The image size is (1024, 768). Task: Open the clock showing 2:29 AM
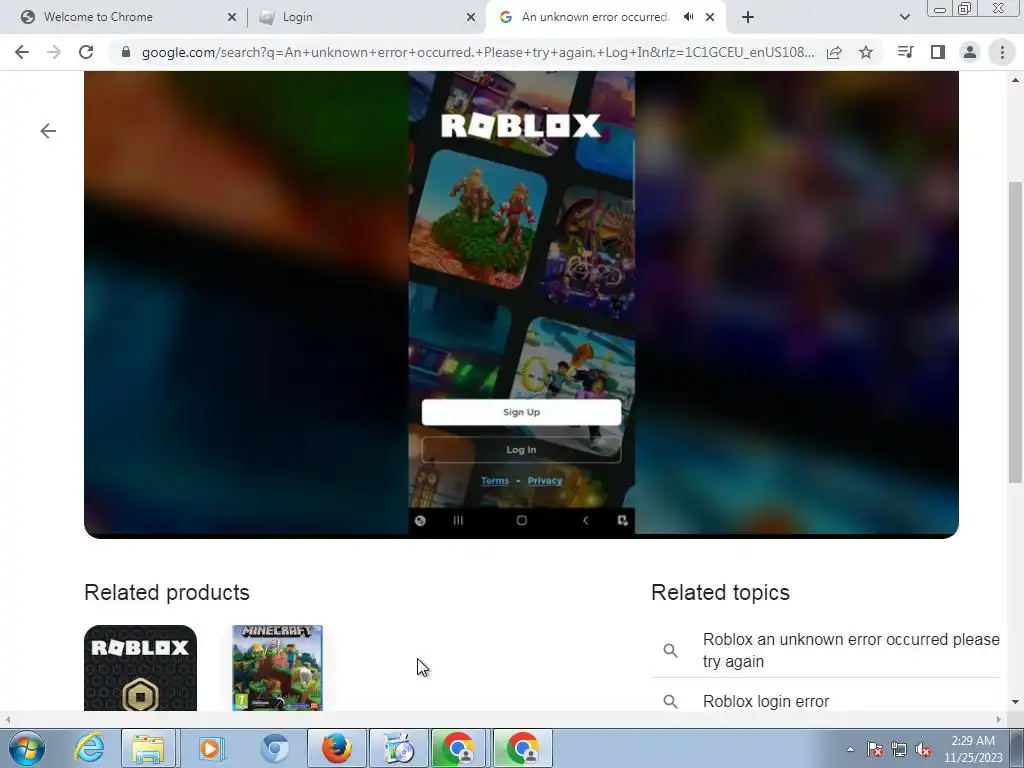(x=973, y=749)
